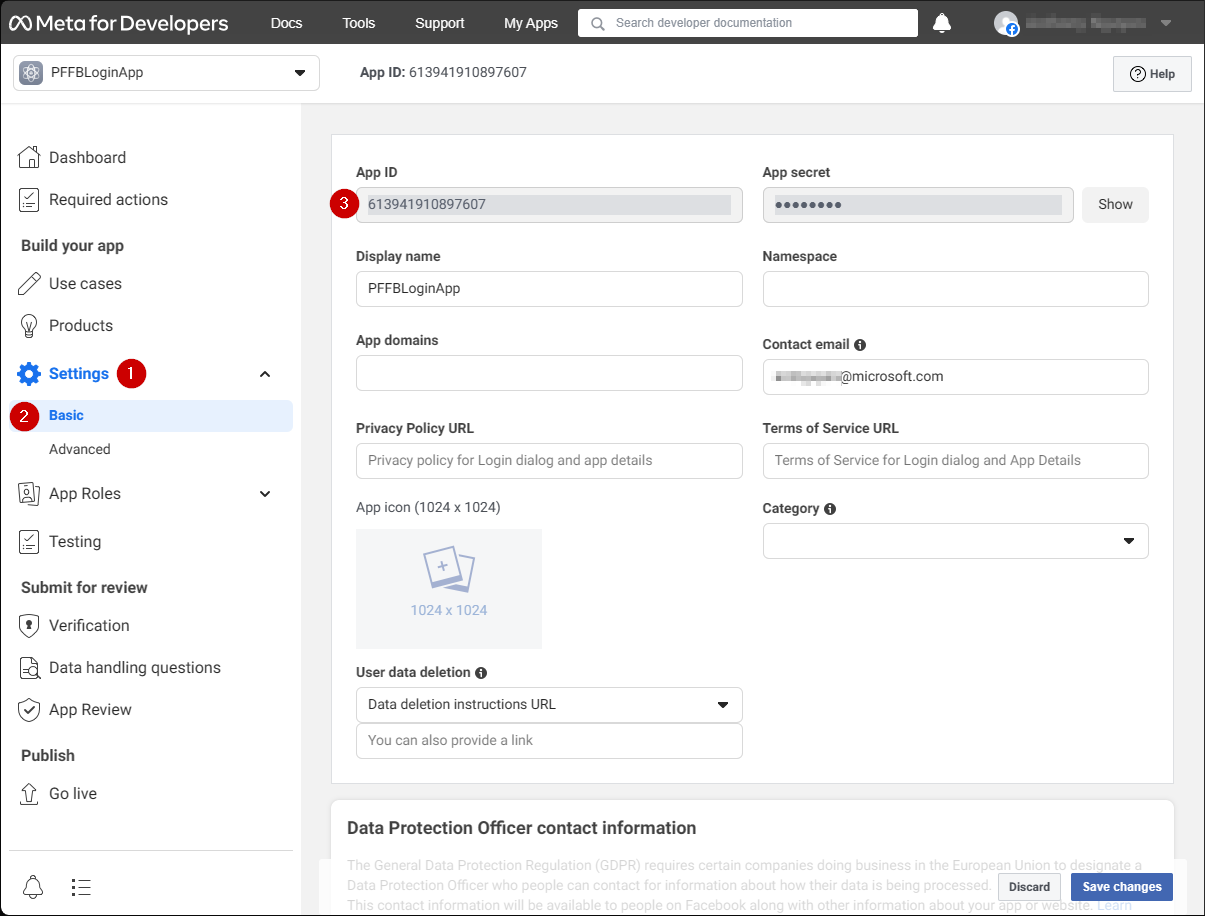Click the Meta for Developers logo
This screenshot has height=916, width=1205.
[119, 22]
